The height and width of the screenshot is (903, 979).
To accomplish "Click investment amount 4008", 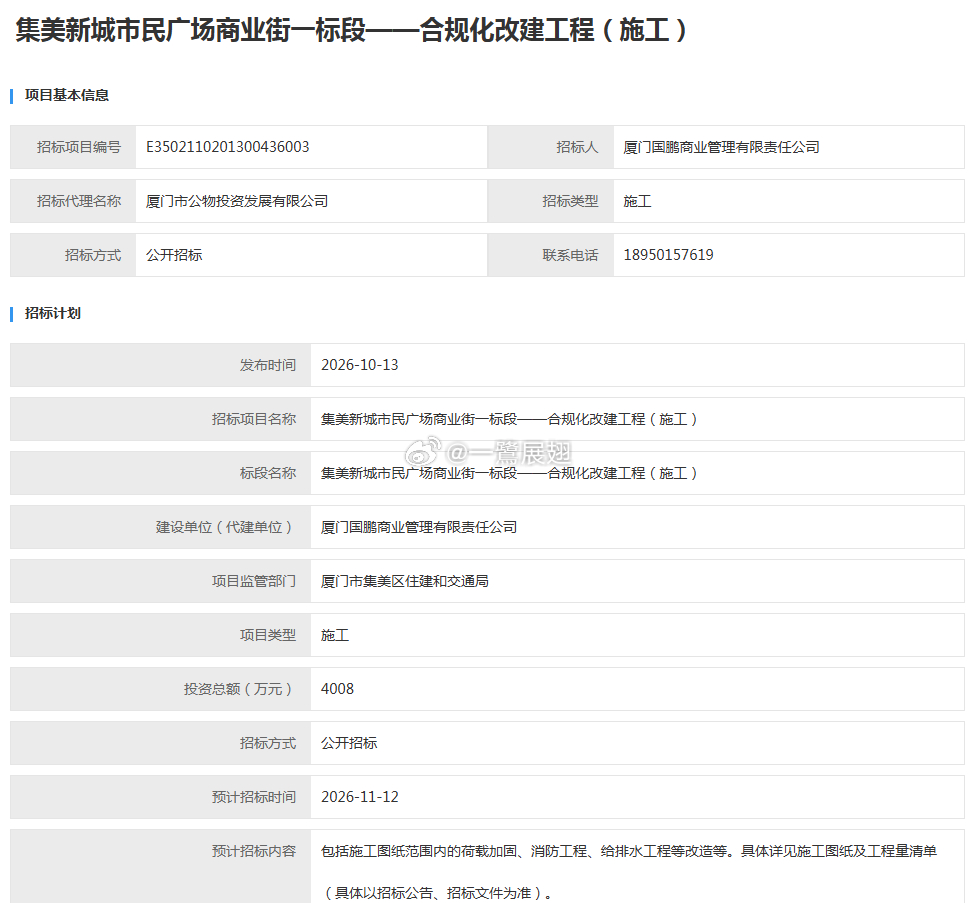I will click(337, 689).
